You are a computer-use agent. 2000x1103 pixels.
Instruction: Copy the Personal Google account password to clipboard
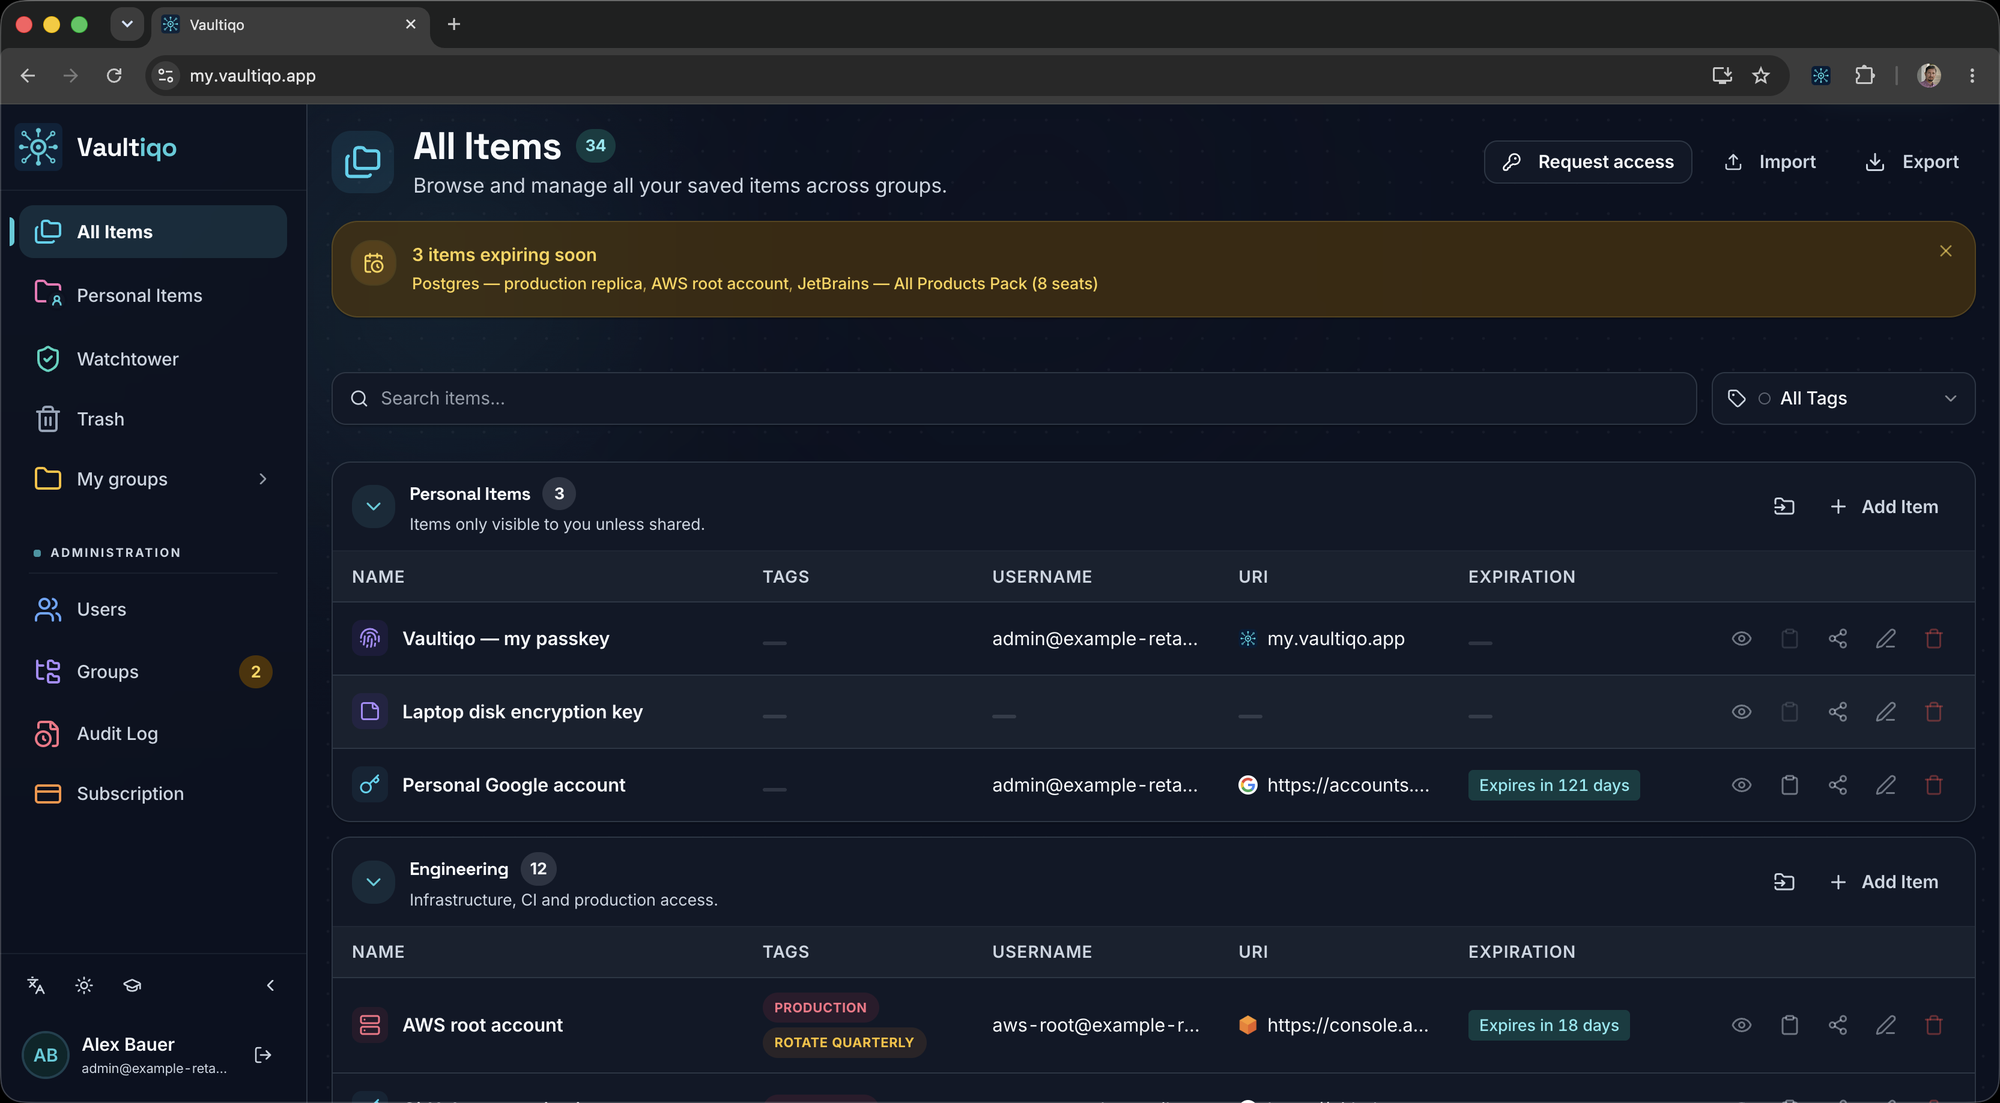(1789, 785)
